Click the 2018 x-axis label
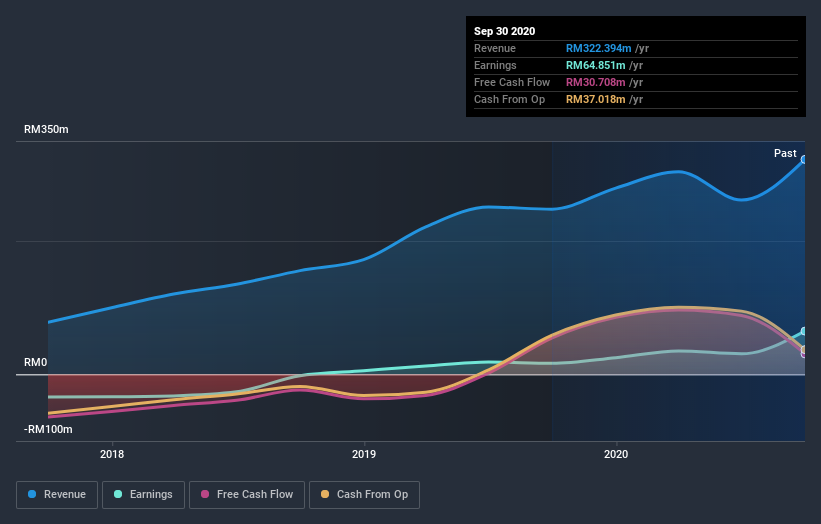Viewport: 821px width, 524px height. pos(112,454)
